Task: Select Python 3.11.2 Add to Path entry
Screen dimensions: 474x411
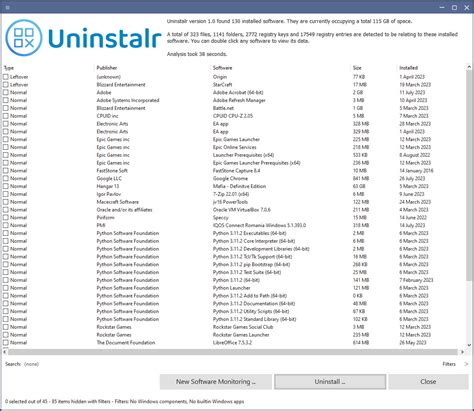Action: tap(250, 296)
